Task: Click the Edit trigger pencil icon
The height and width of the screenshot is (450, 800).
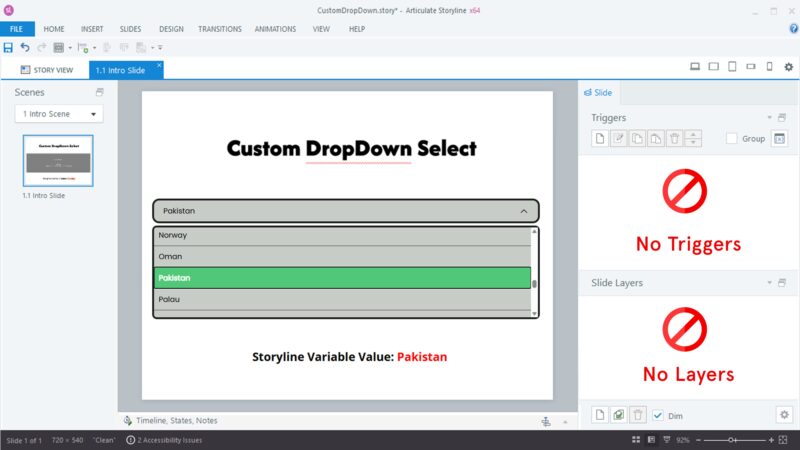Action: 618,138
